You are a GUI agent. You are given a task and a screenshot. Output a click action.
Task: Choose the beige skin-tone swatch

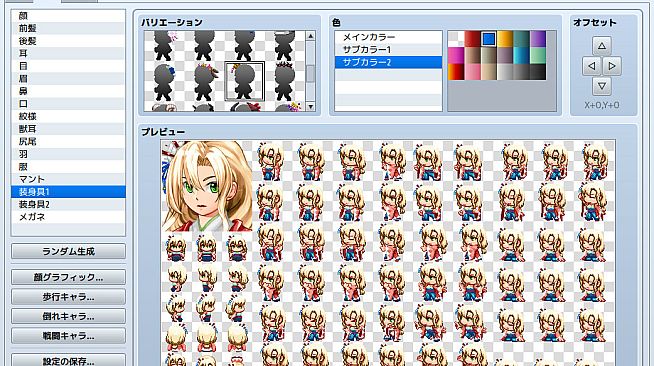[489, 72]
